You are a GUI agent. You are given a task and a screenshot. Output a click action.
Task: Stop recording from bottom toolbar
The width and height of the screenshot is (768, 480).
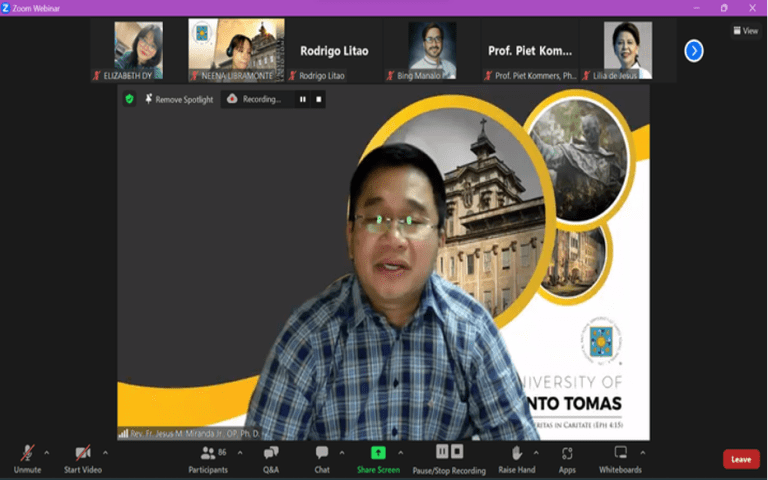click(457, 451)
